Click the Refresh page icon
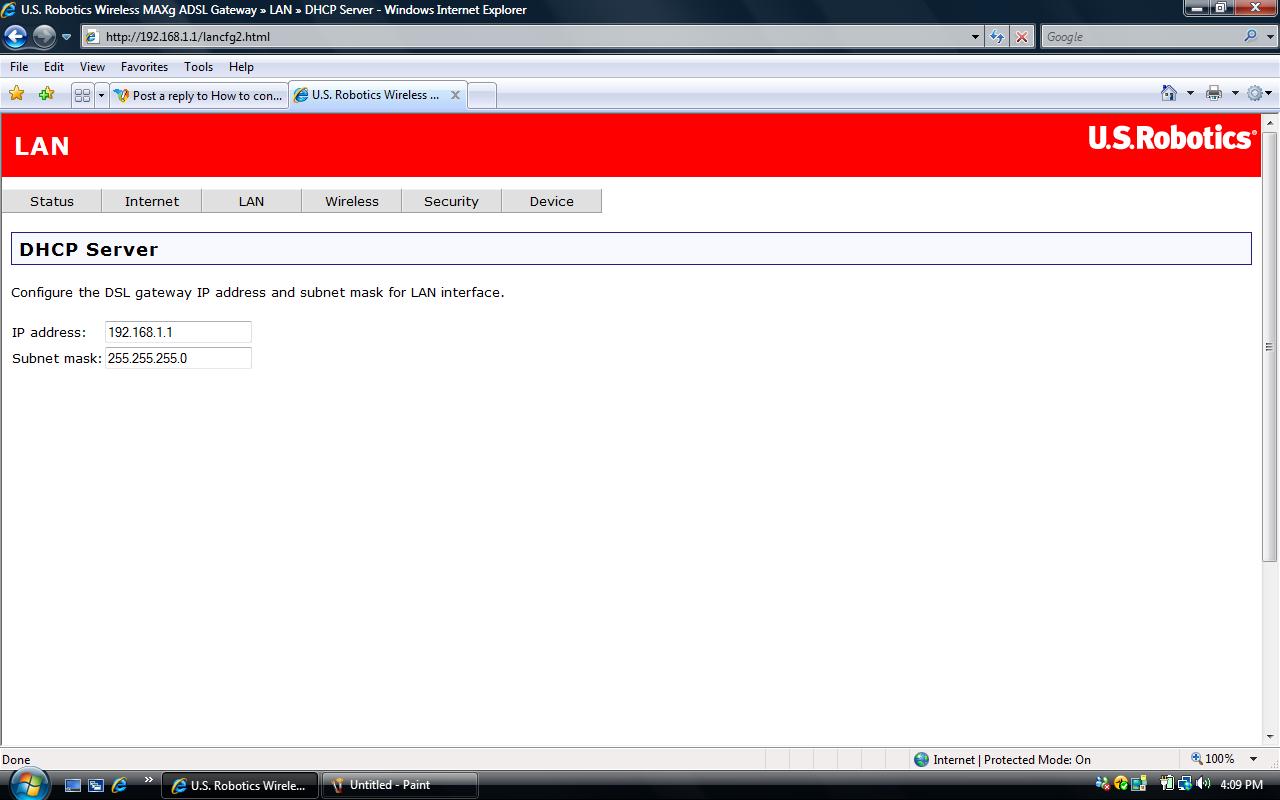Viewport: 1280px width, 800px height. pos(997,37)
